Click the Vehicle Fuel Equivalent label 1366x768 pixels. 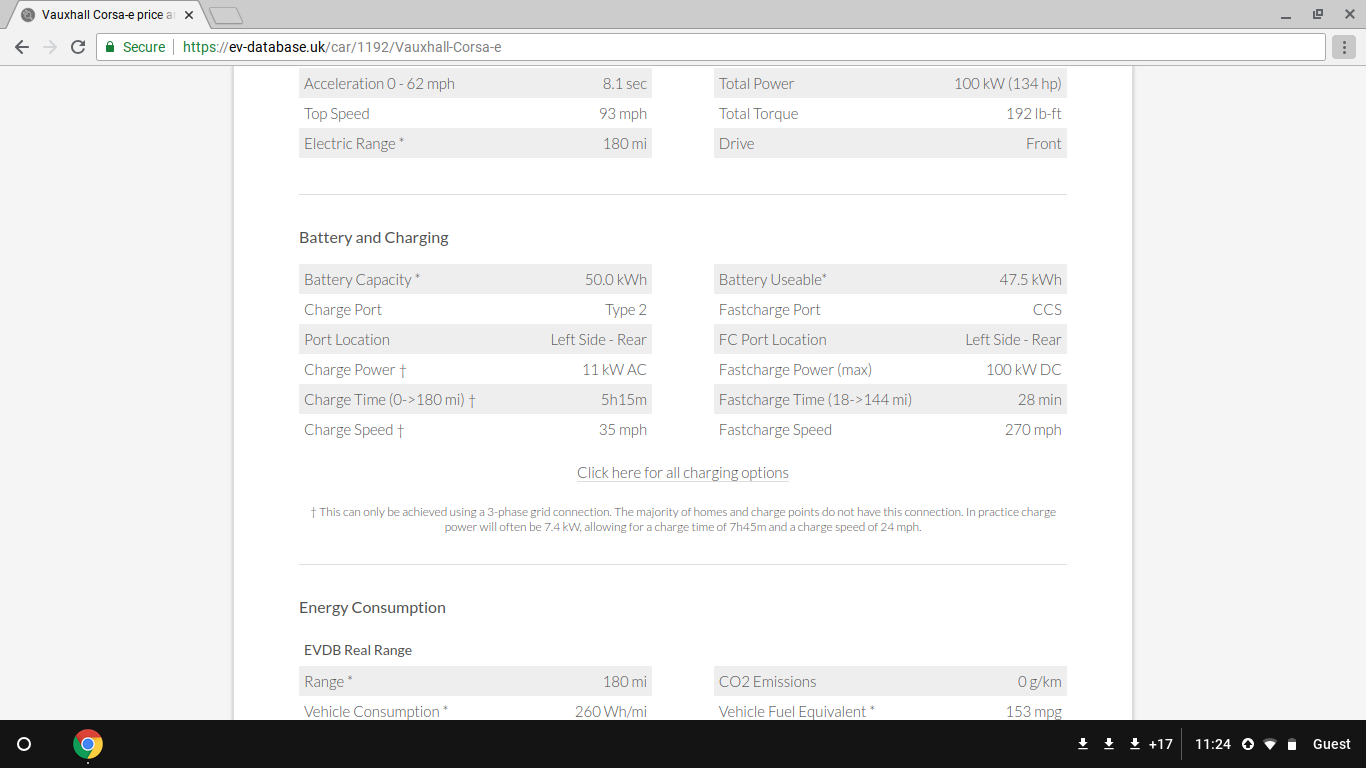coord(797,712)
